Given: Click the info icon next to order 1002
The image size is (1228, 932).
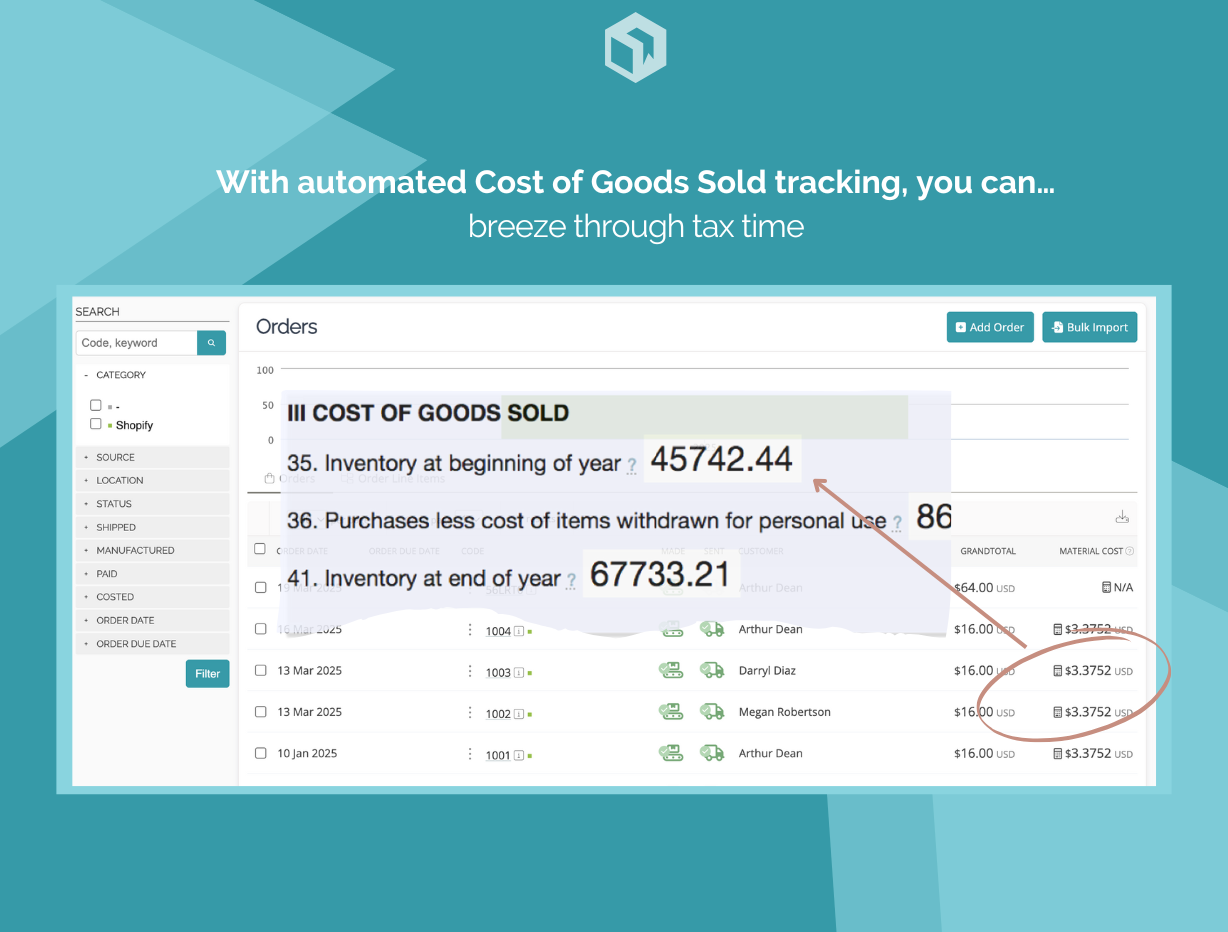Looking at the screenshot, I should 519,714.
